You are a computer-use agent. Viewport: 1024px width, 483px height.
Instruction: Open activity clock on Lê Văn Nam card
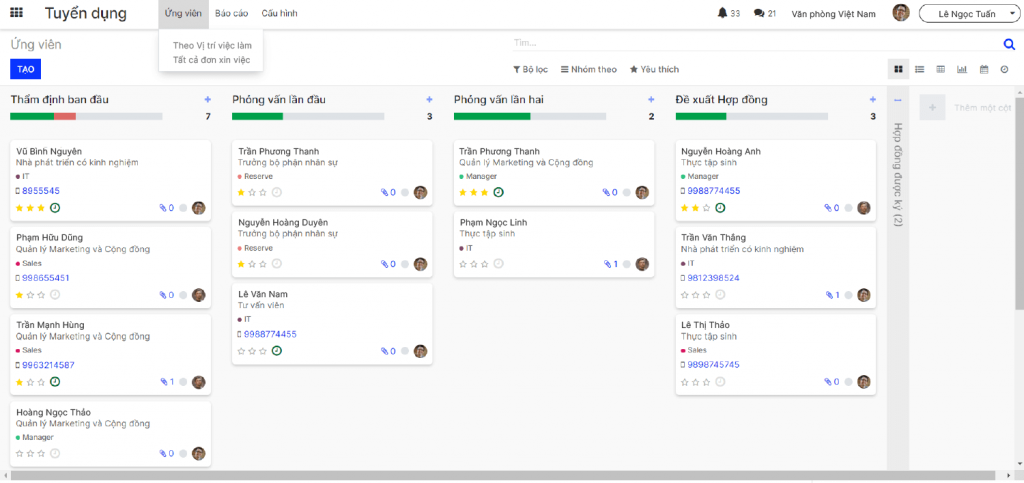pos(277,351)
